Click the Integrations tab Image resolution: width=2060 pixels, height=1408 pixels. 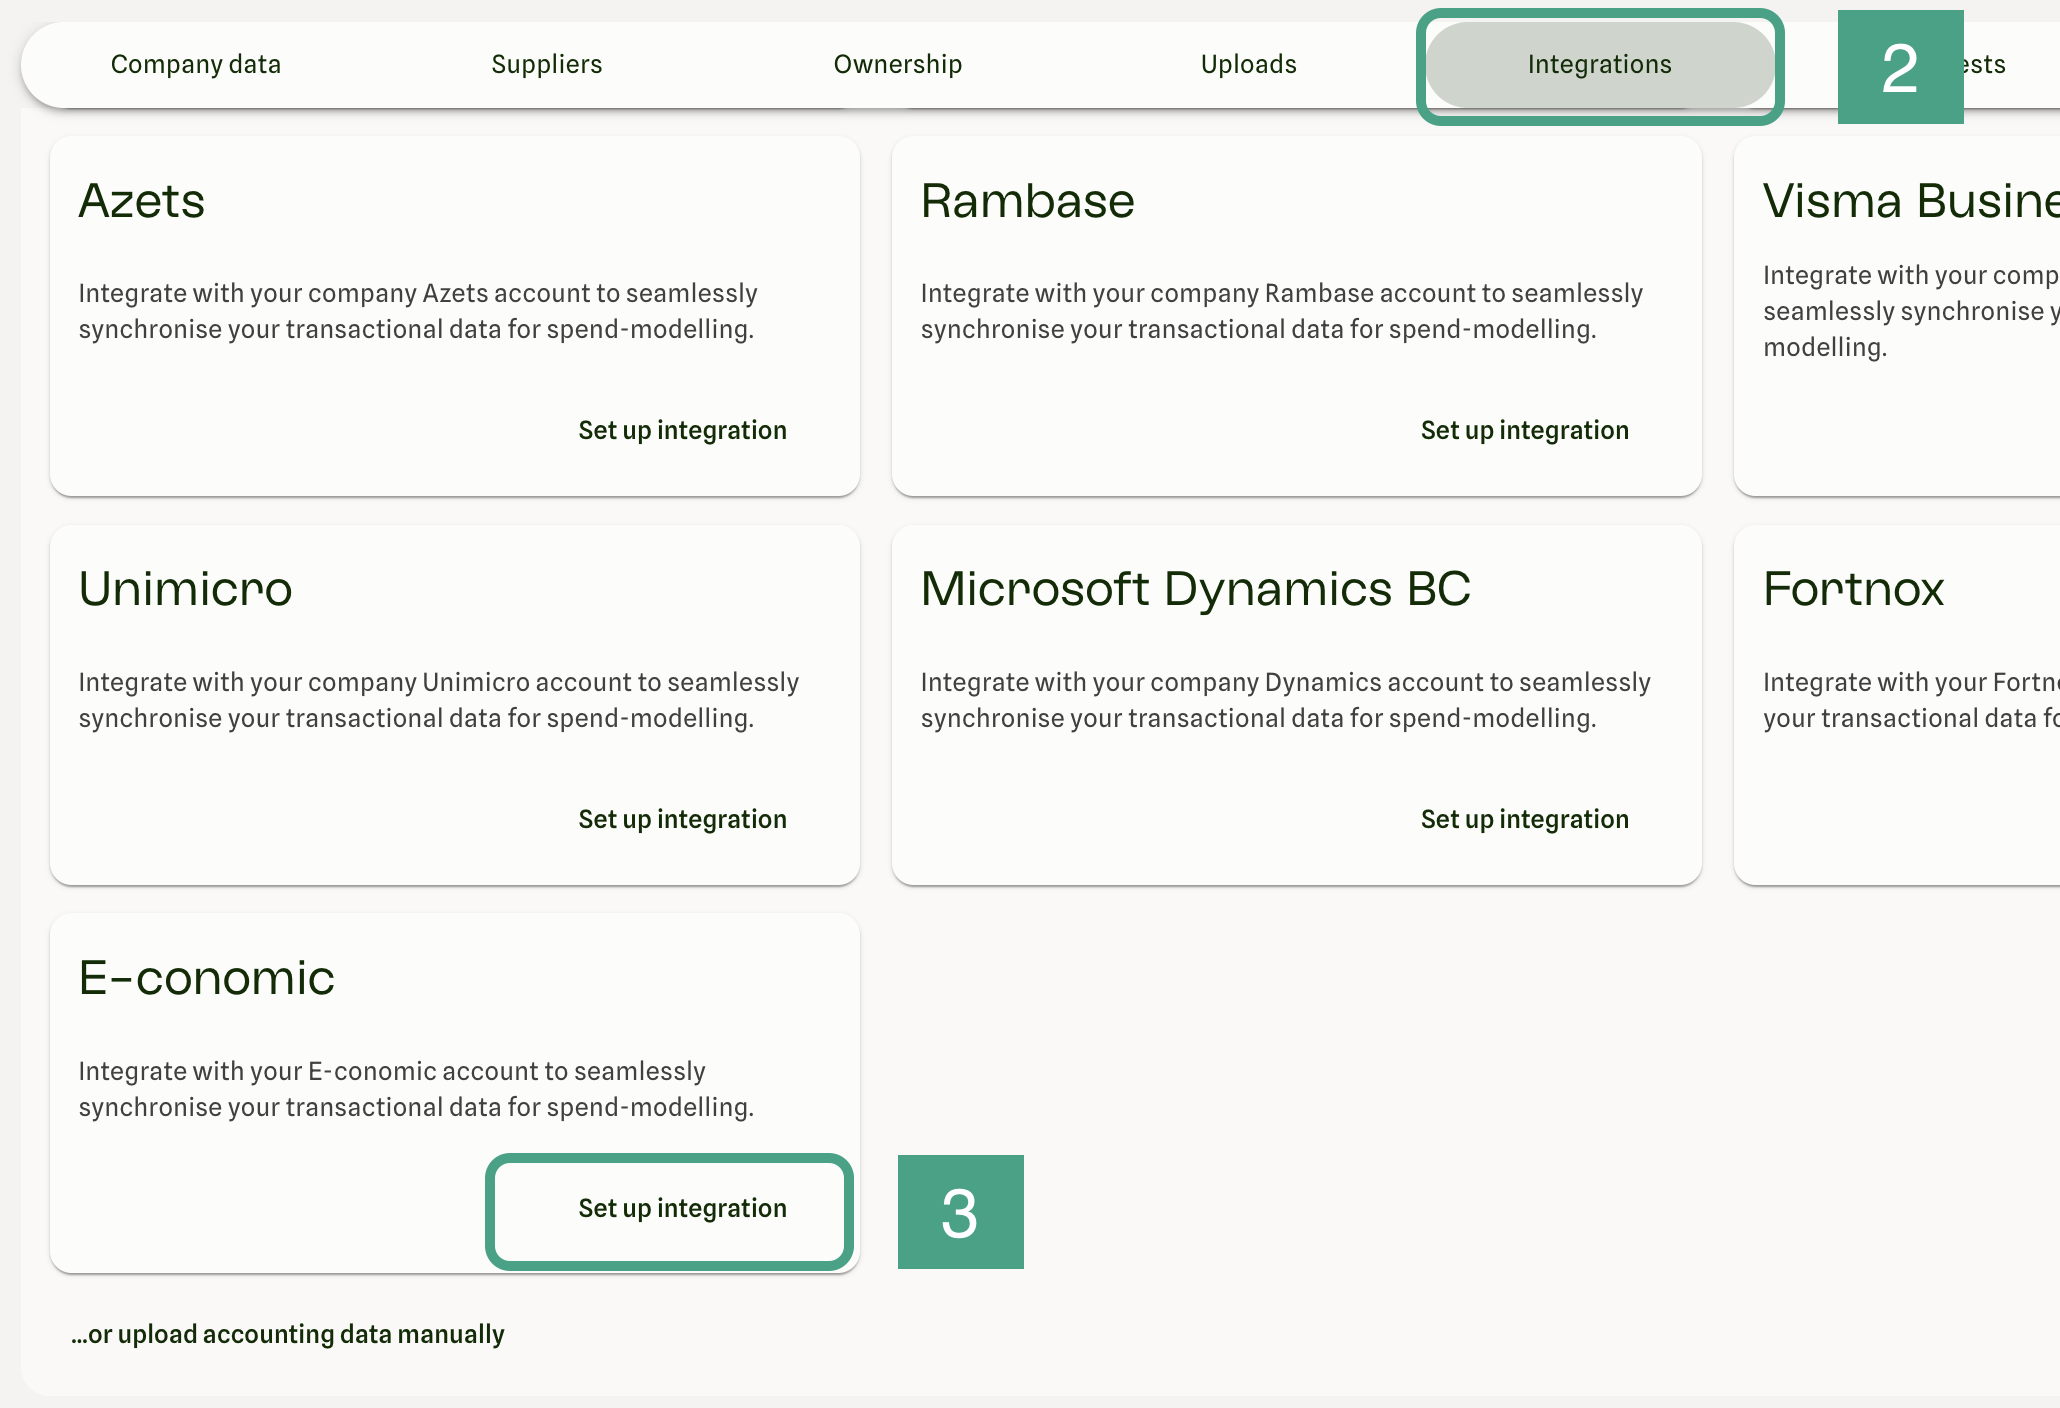point(1599,65)
